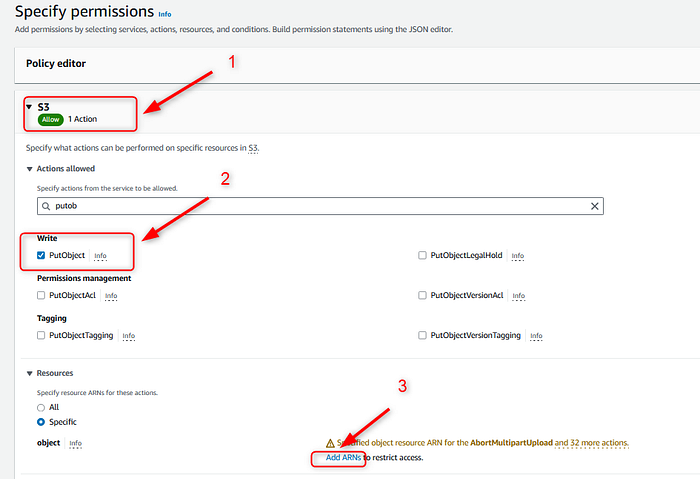The image size is (700, 479).
Task: Enable the PutObjectLegalHold checkbox
Action: tap(422, 255)
